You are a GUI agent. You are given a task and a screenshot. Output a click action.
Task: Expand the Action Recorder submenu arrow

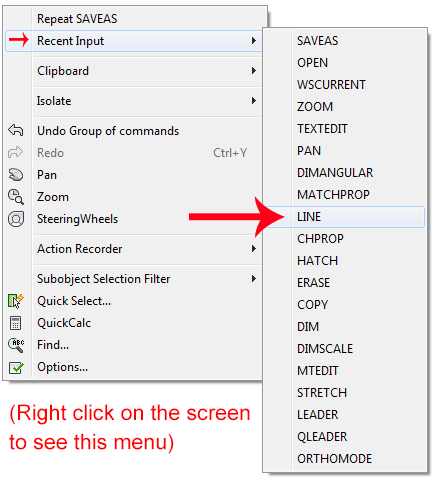(254, 249)
